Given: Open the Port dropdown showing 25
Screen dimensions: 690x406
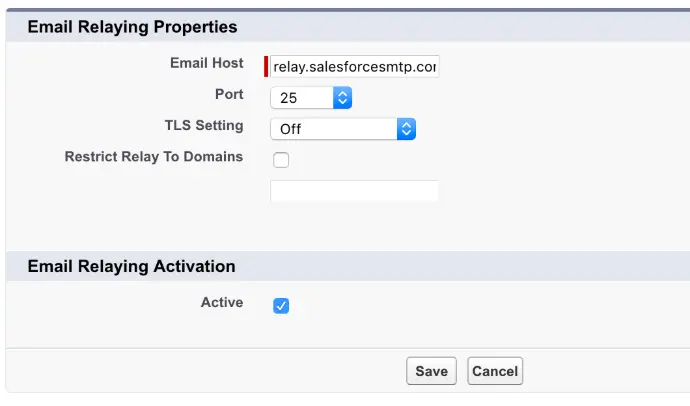Looking at the screenshot, I should tap(311, 98).
